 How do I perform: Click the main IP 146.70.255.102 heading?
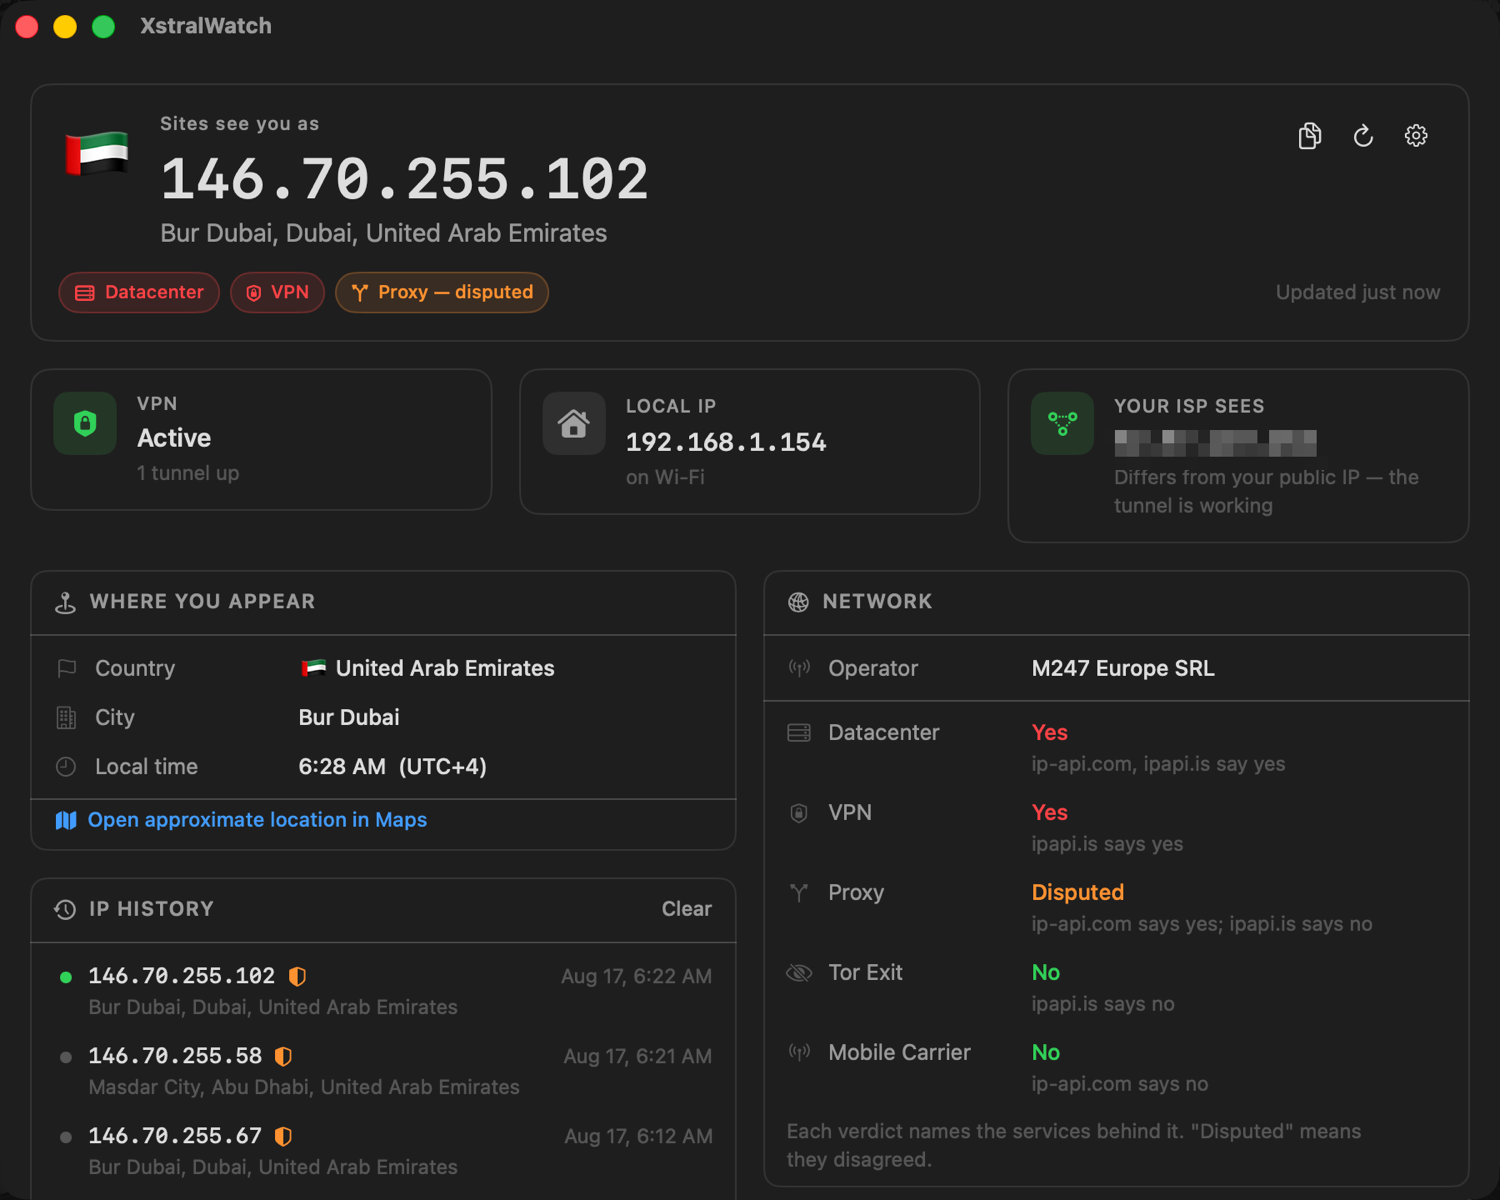point(404,180)
